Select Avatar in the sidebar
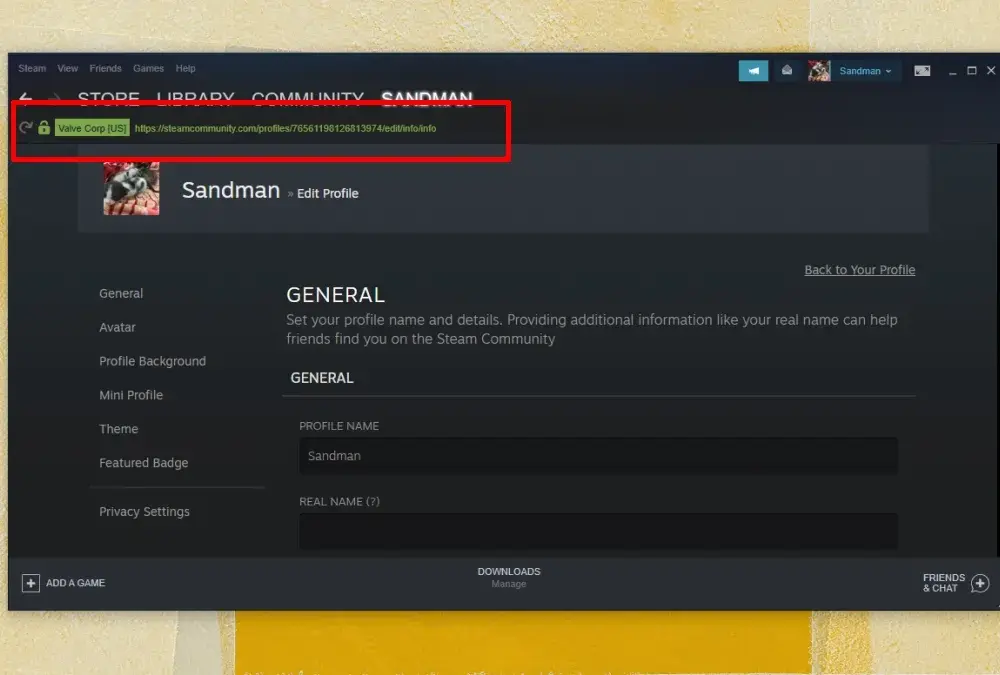The height and width of the screenshot is (675, 1000). point(117,327)
